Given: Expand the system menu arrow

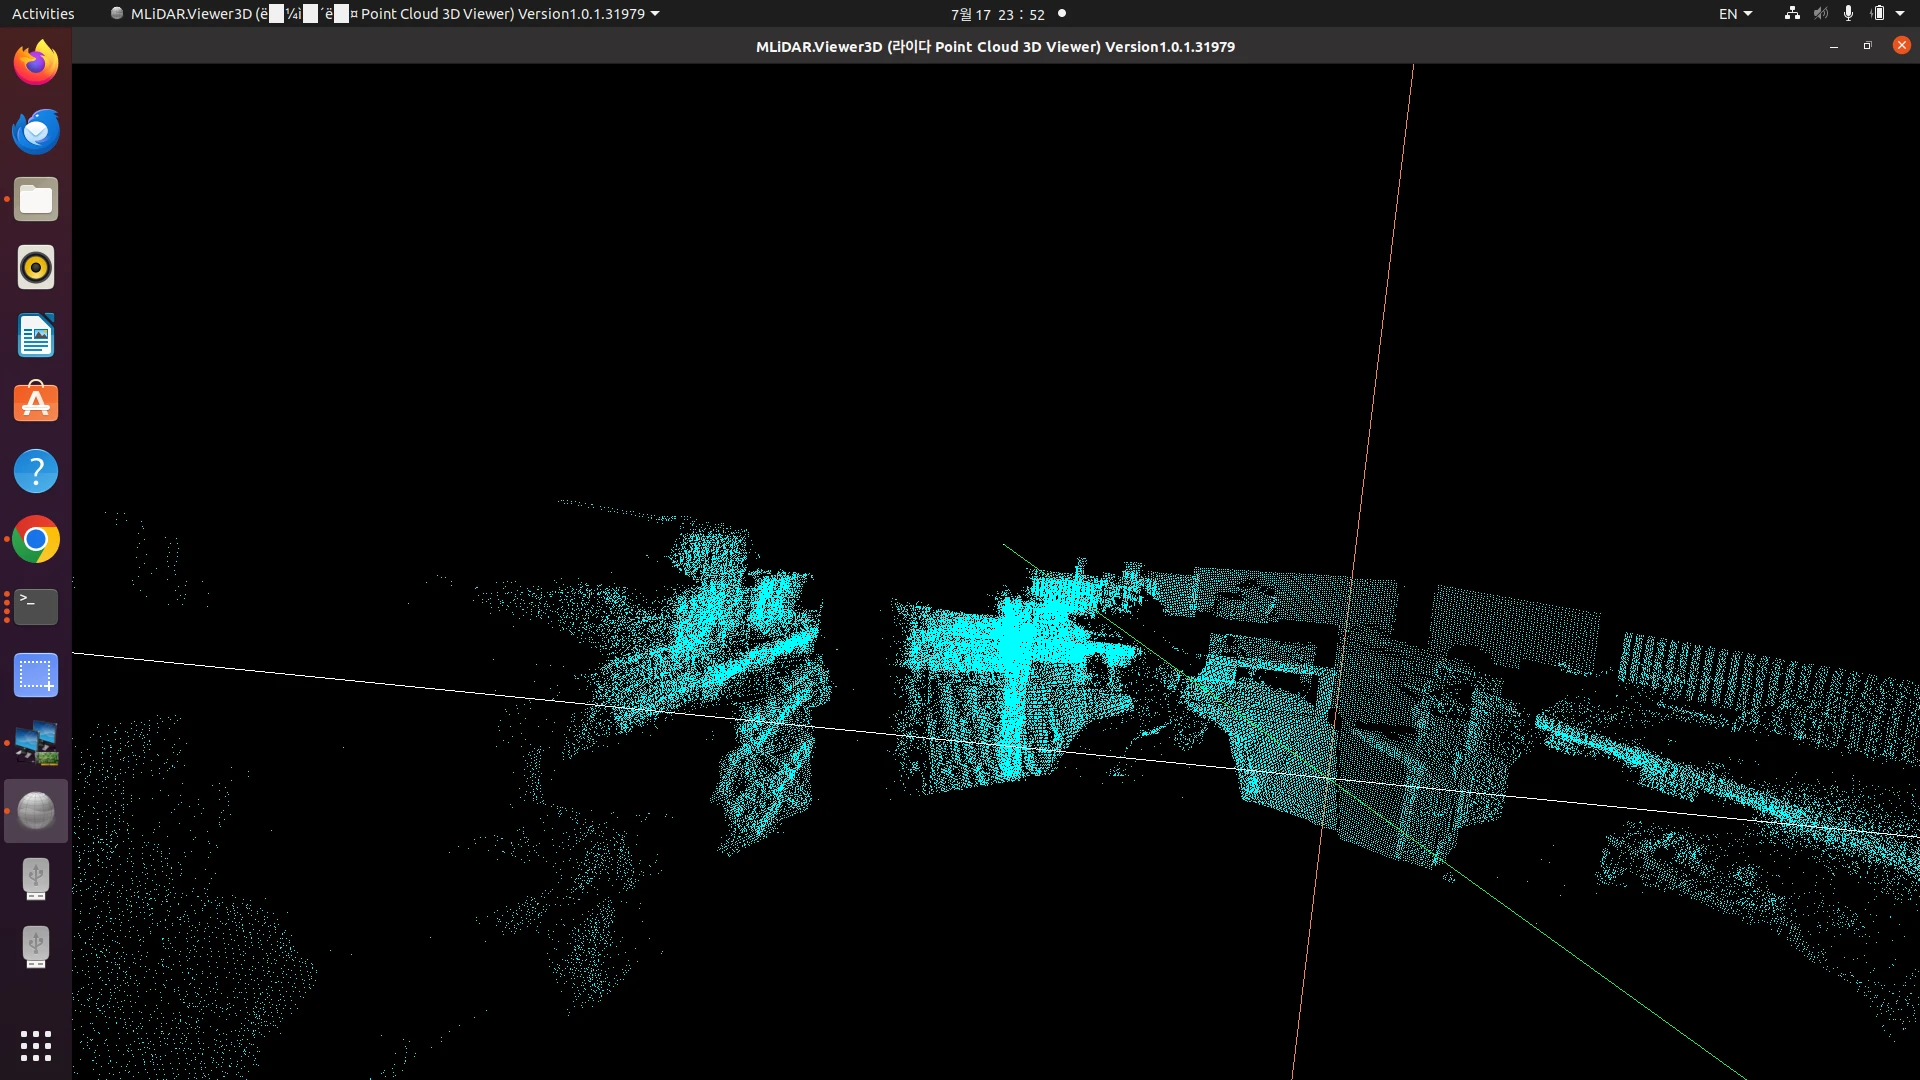Looking at the screenshot, I should coord(1900,14).
